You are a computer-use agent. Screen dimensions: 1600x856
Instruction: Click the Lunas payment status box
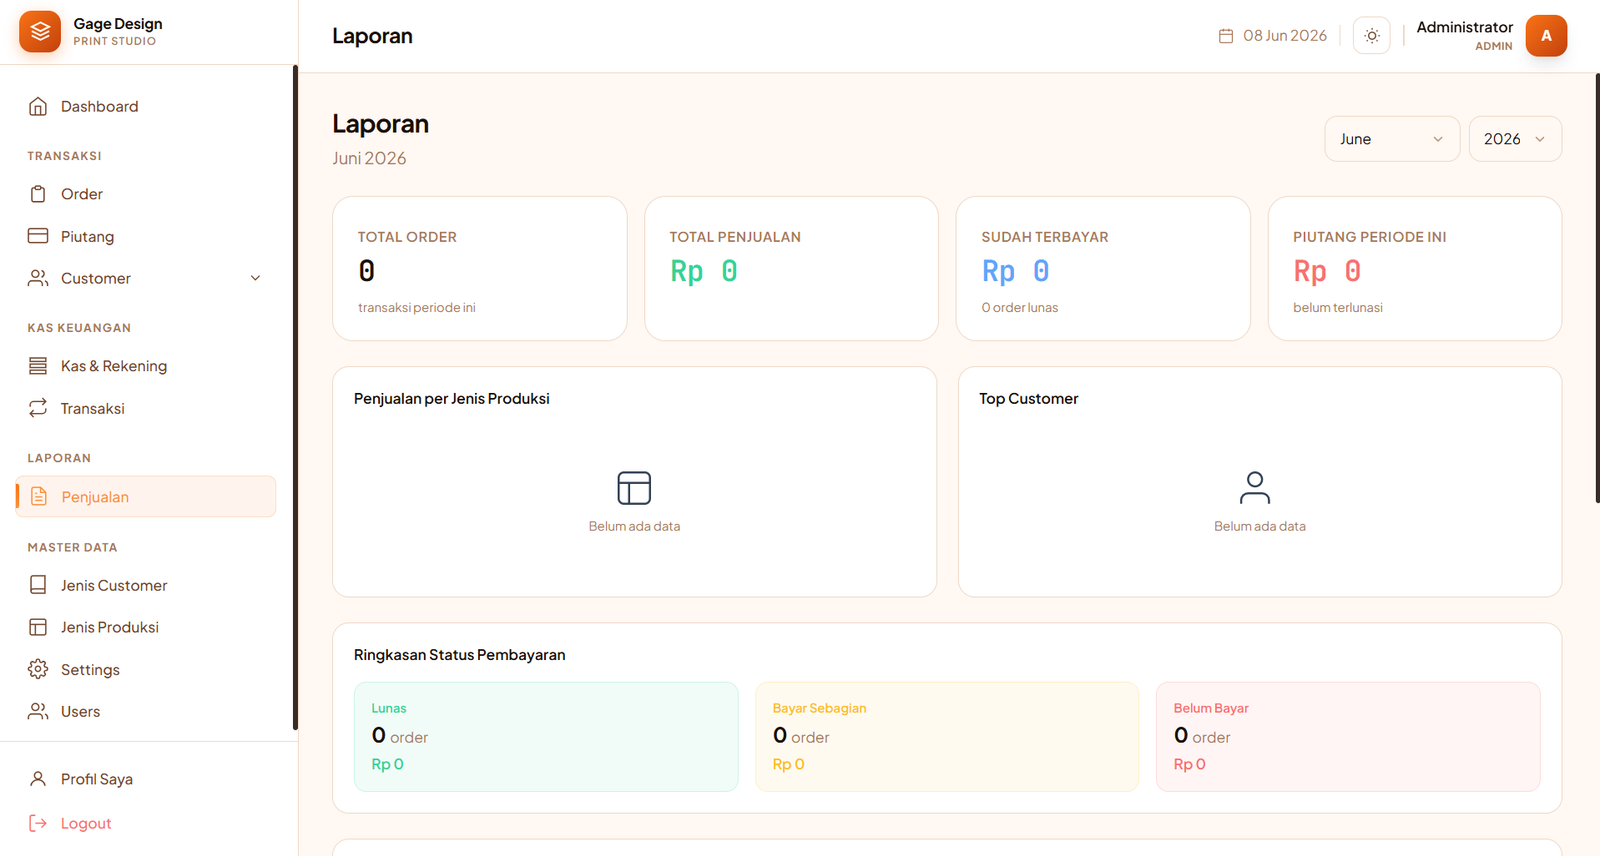[546, 737]
